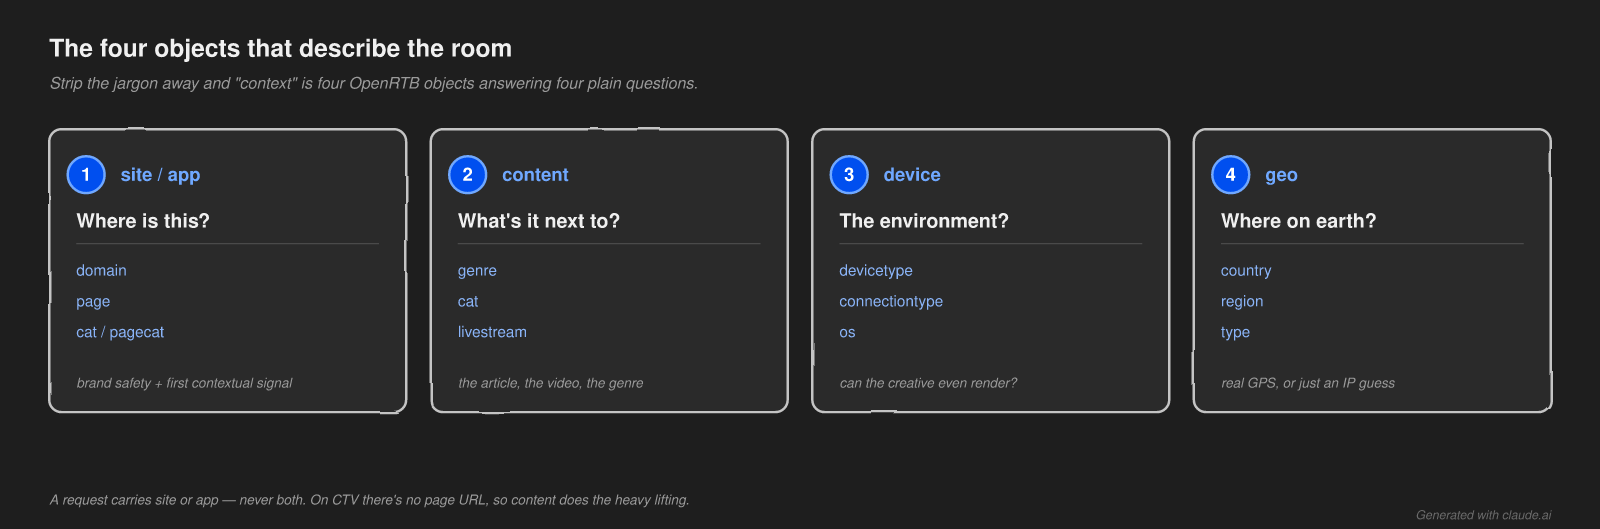Select the 'devicetype' field
The height and width of the screenshot is (529, 1600).
click(x=876, y=271)
